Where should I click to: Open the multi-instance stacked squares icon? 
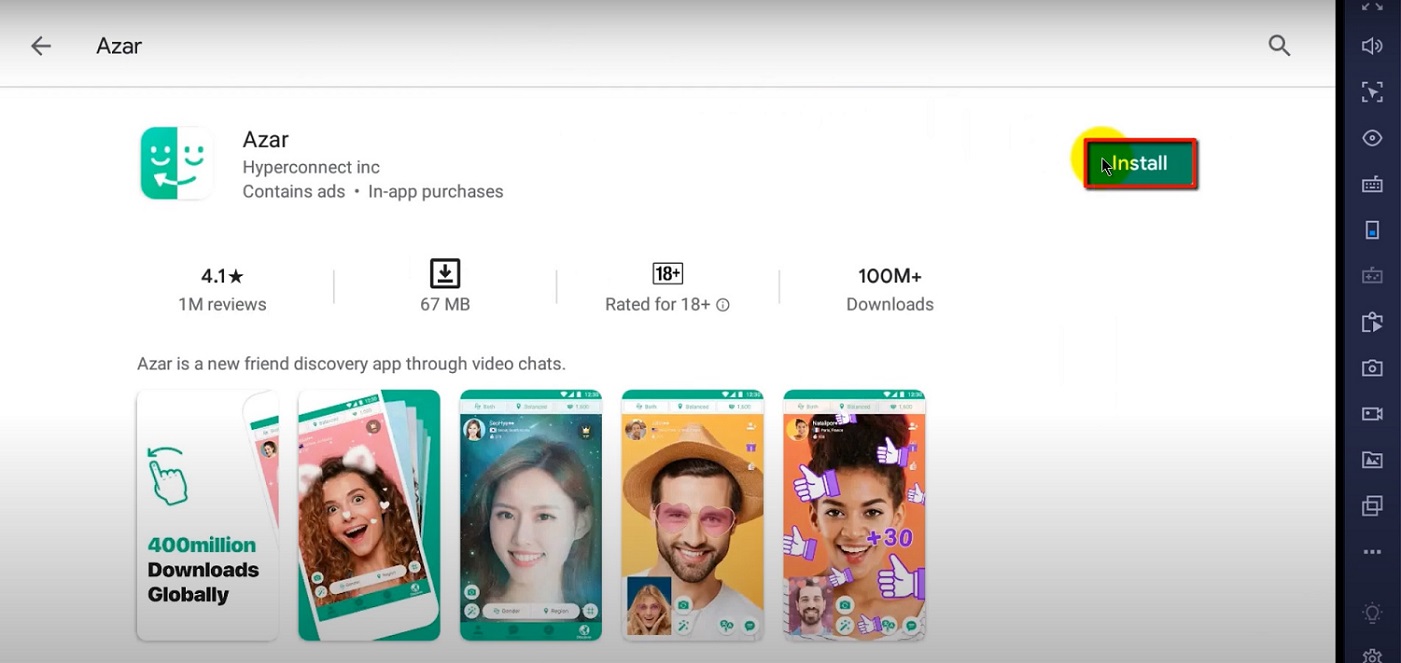1372,506
